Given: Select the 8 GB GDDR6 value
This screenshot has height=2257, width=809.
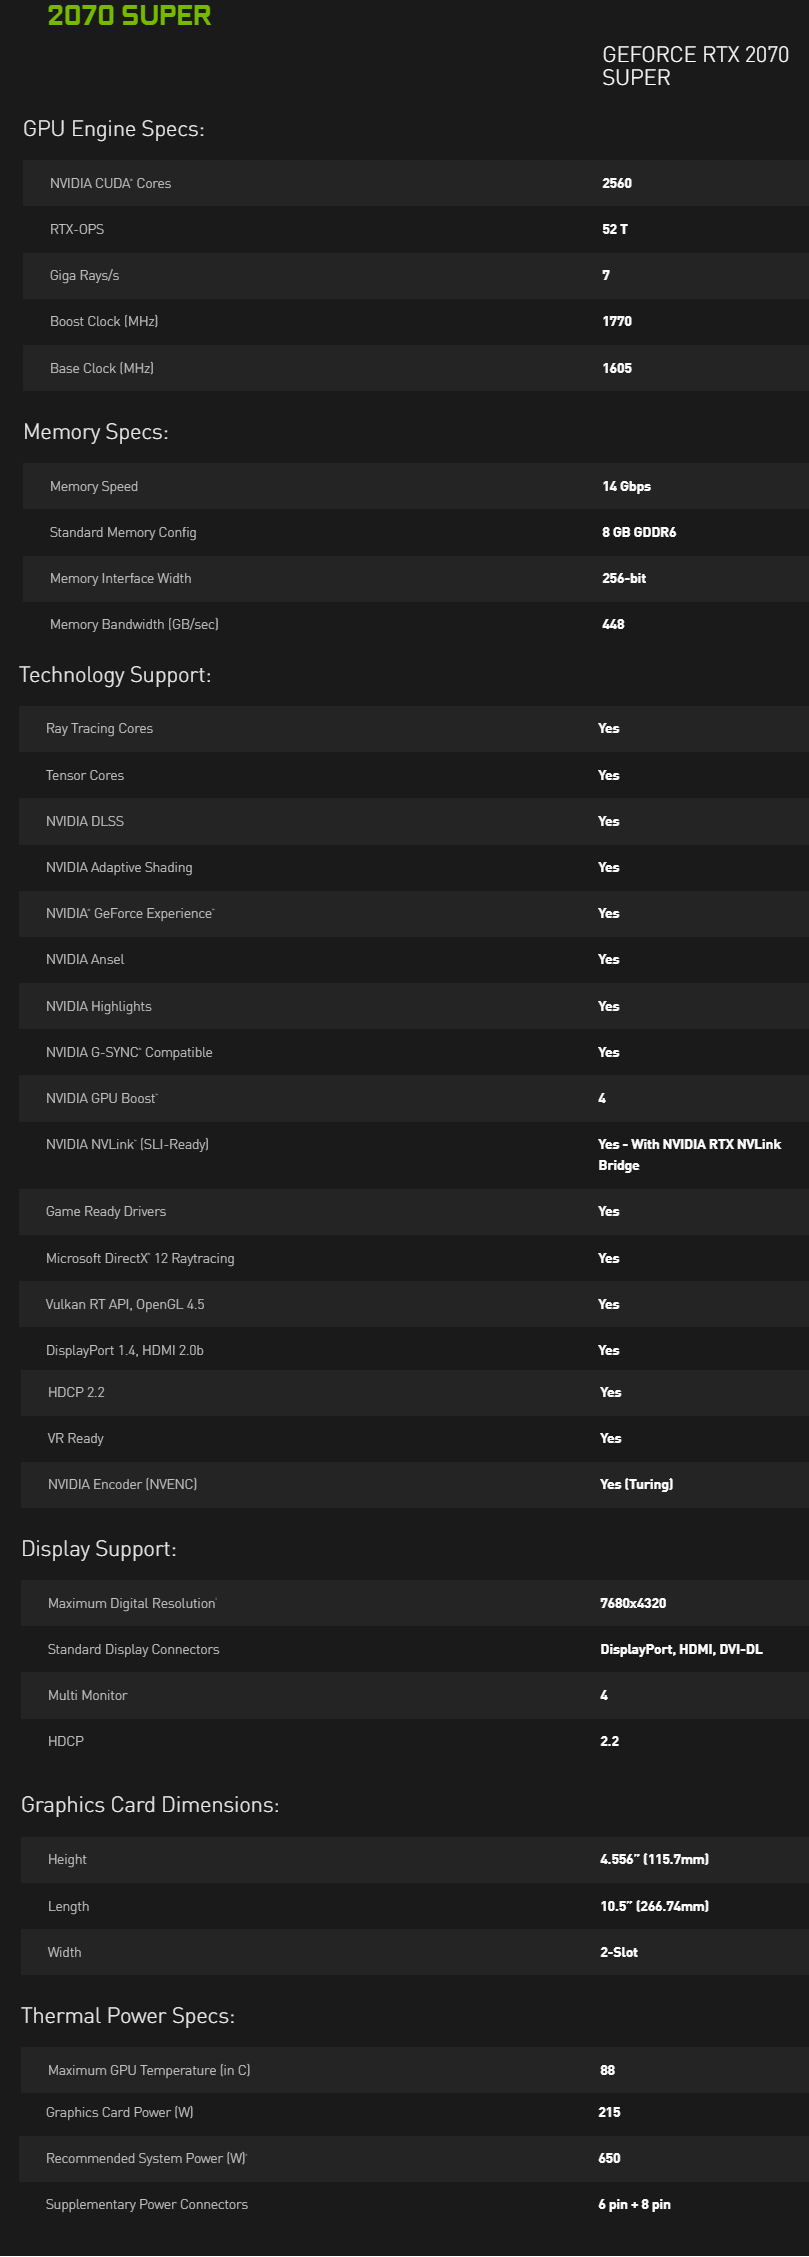Looking at the screenshot, I should (639, 532).
